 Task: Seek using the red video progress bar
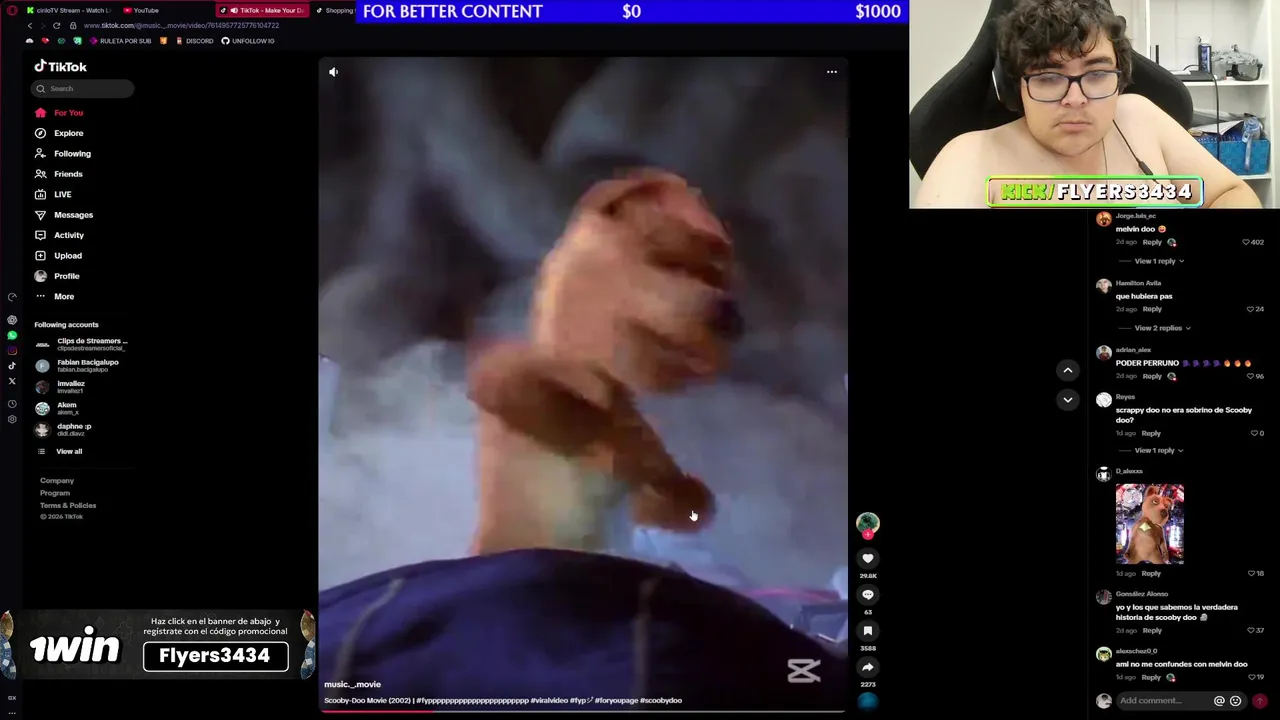click(x=582, y=711)
